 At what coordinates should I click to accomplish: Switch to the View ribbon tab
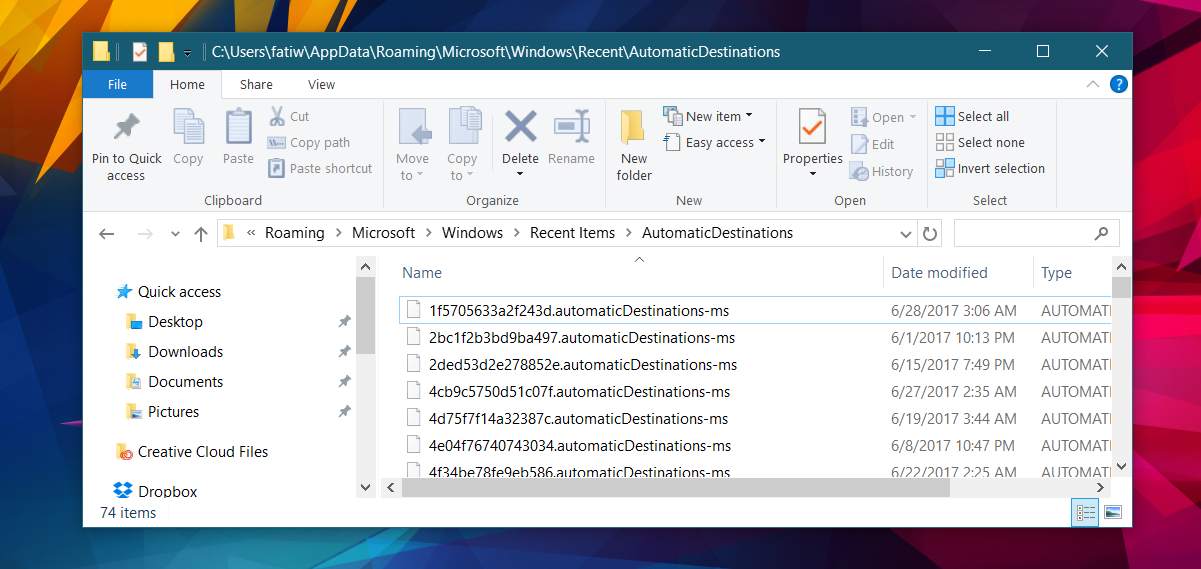click(321, 85)
